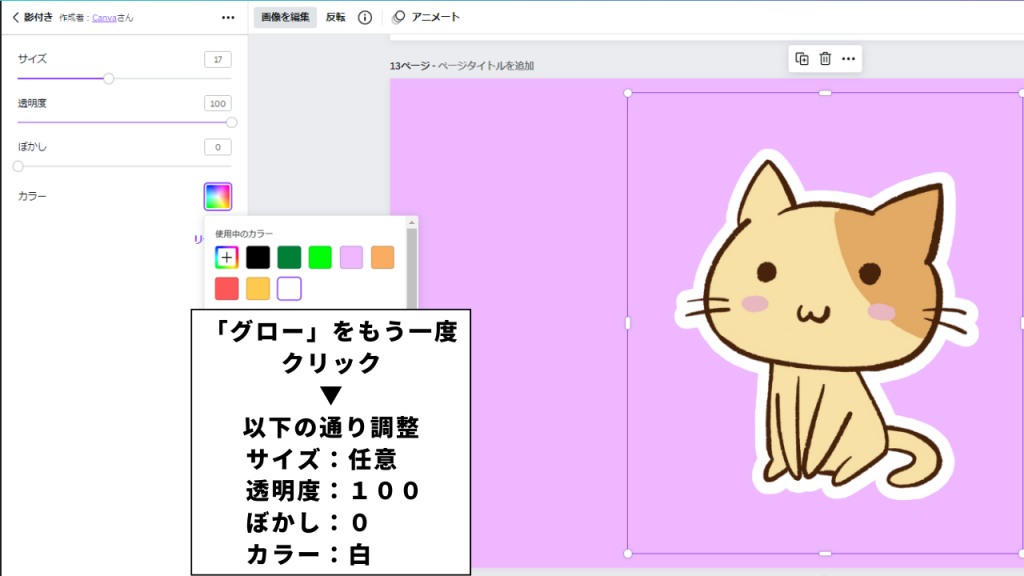Viewport: 1024px width, 576px height.
Task: Click the left edge selection handle
Action: tap(628, 323)
